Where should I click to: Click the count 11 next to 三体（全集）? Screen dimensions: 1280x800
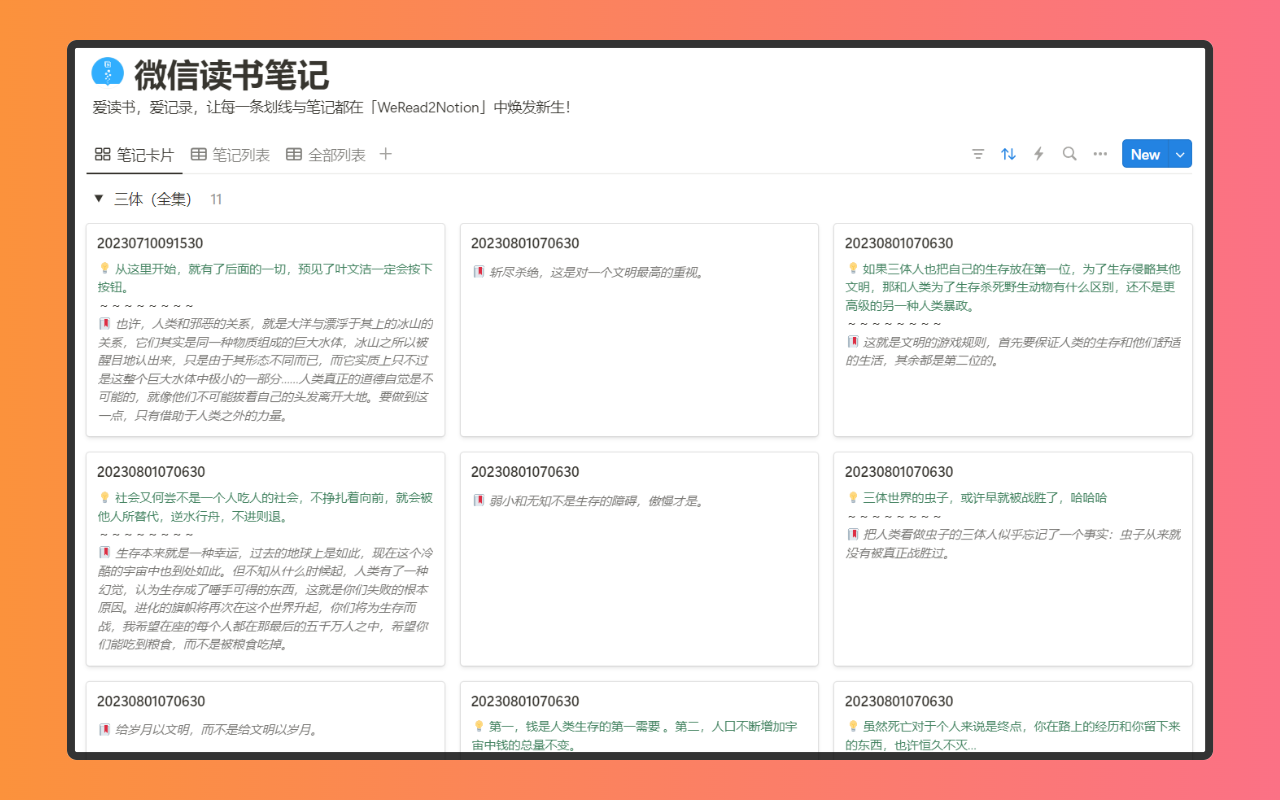(215, 199)
